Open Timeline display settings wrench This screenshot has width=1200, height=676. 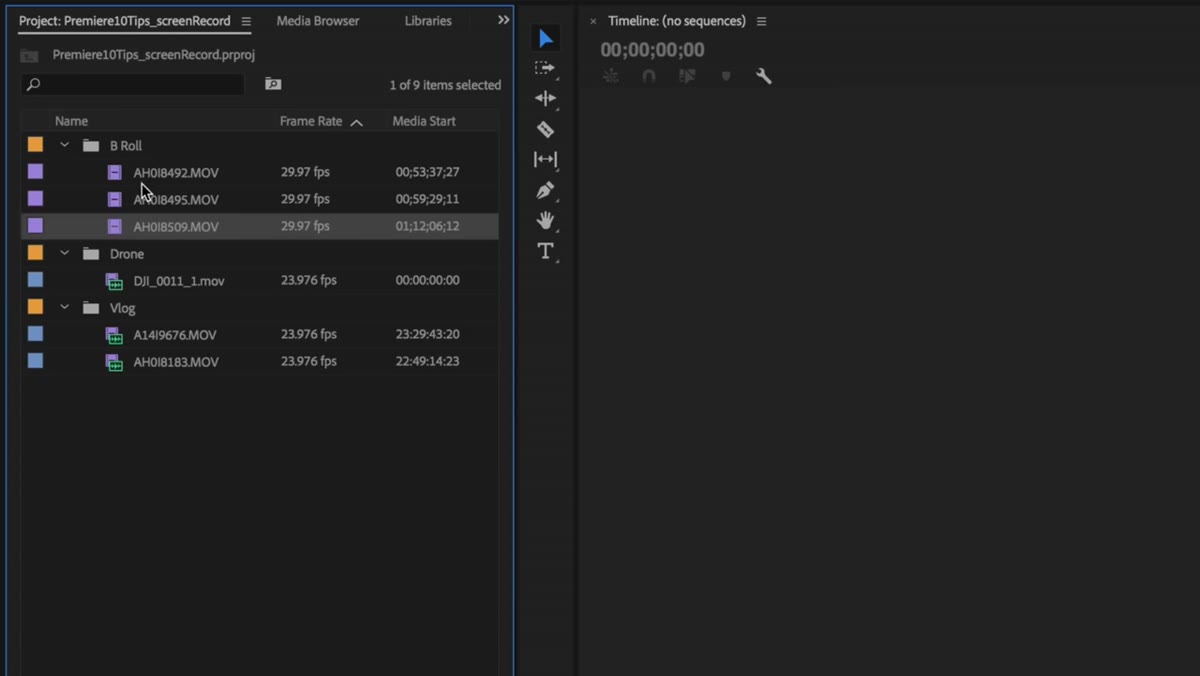tap(764, 76)
